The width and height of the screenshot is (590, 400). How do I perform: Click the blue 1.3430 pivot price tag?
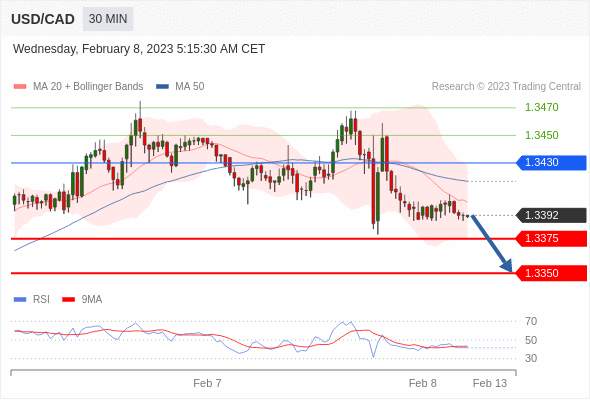(x=552, y=163)
